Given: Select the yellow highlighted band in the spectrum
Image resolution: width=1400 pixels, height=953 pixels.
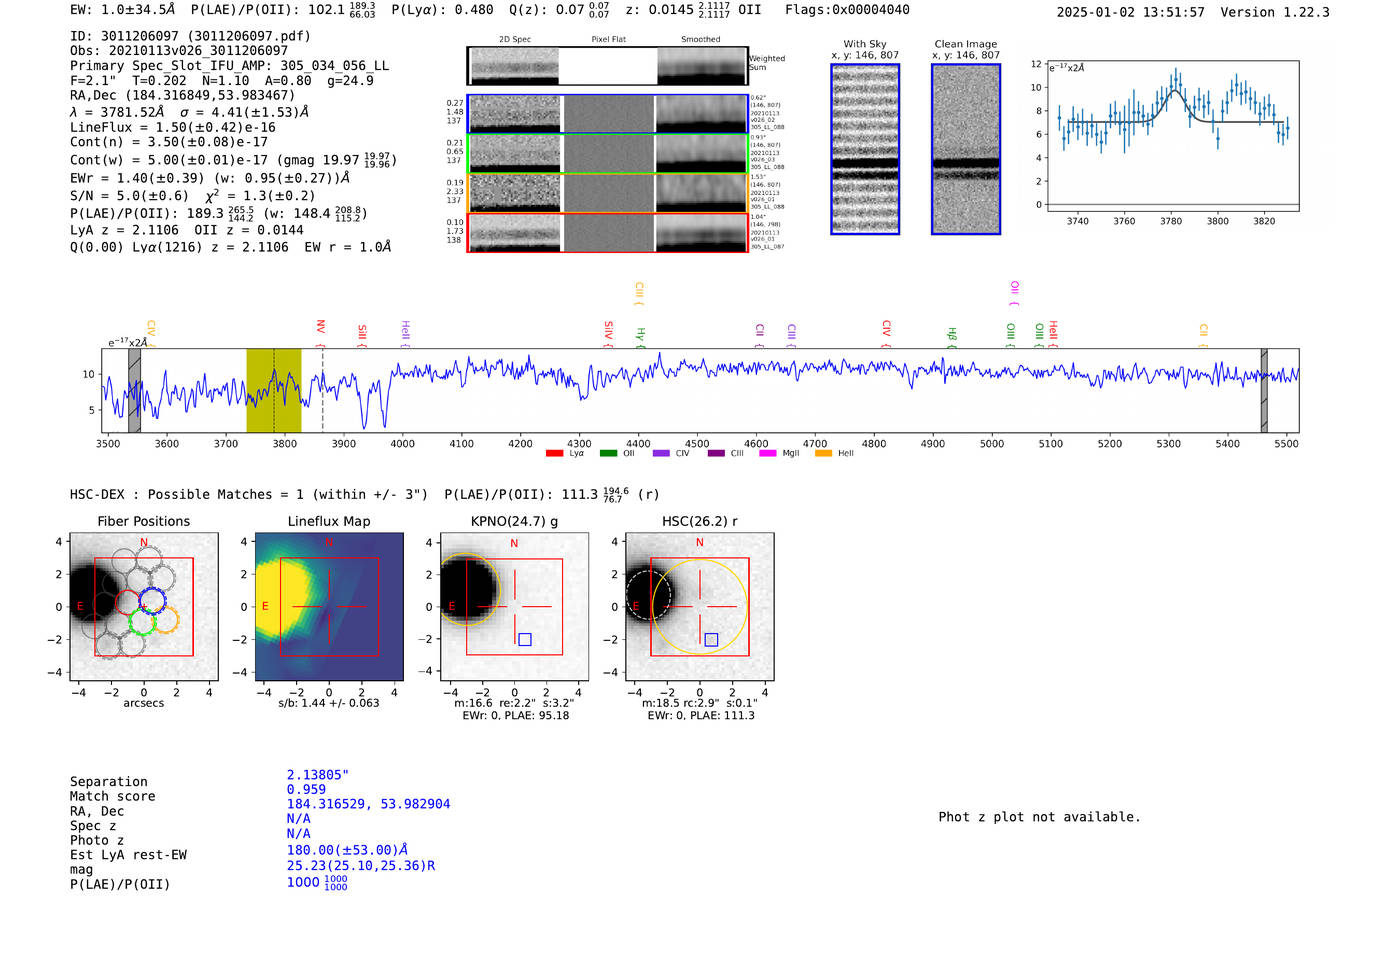Looking at the screenshot, I should click(274, 391).
